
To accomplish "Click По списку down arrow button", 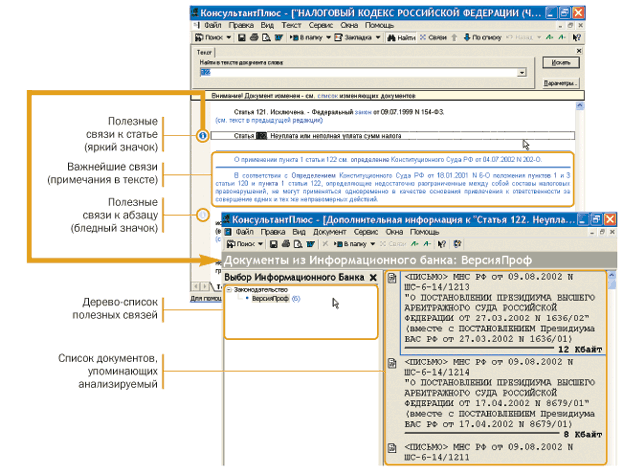I will (x=483, y=37).
